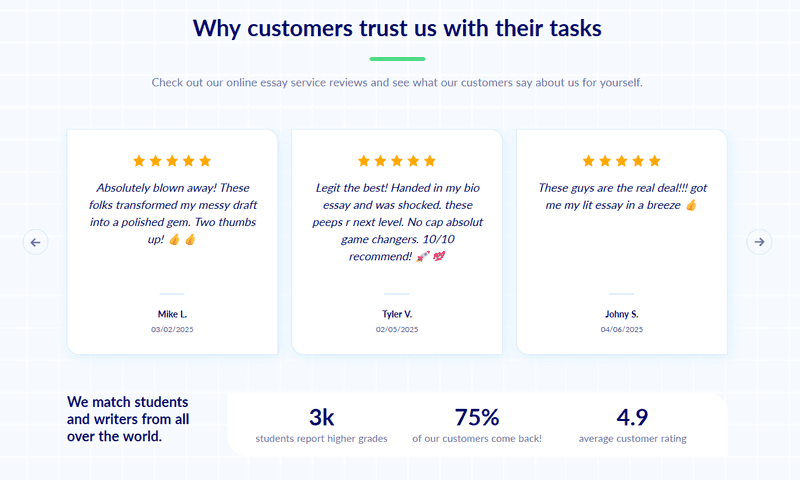The width and height of the screenshot is (800, 480).
Task: Click the date 03/02/2025
Action: pos(172,330)
